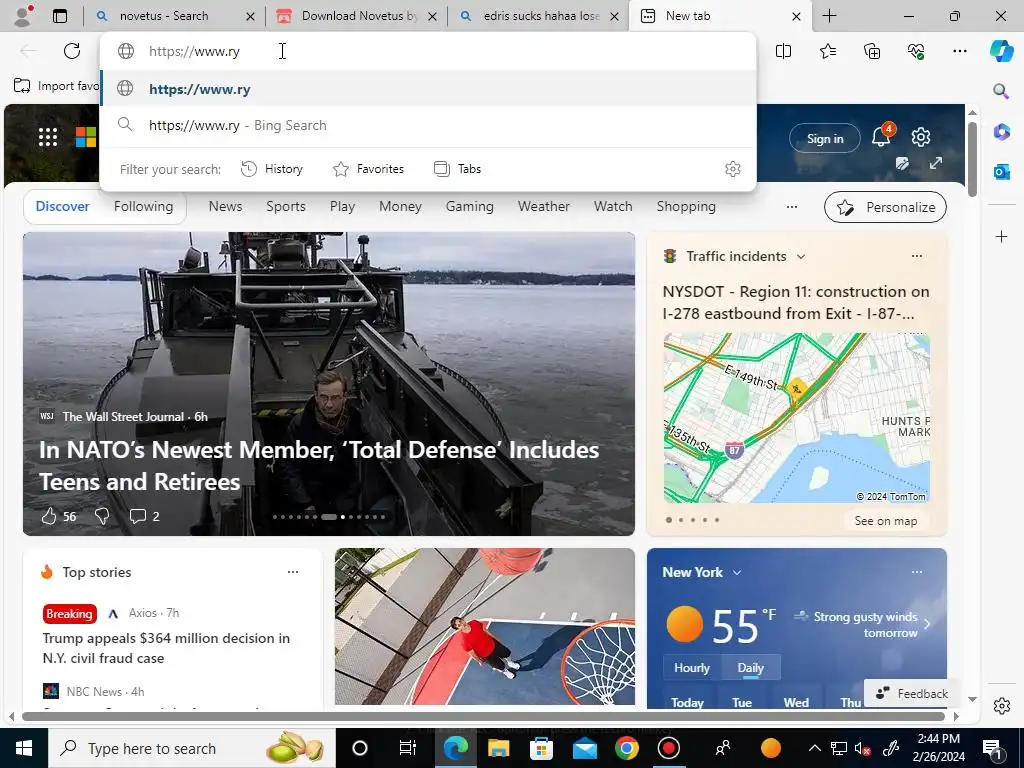This screenshot has height=768, width=1024.
Task: Filter search suggestions by History
Action: pos(272,169)
